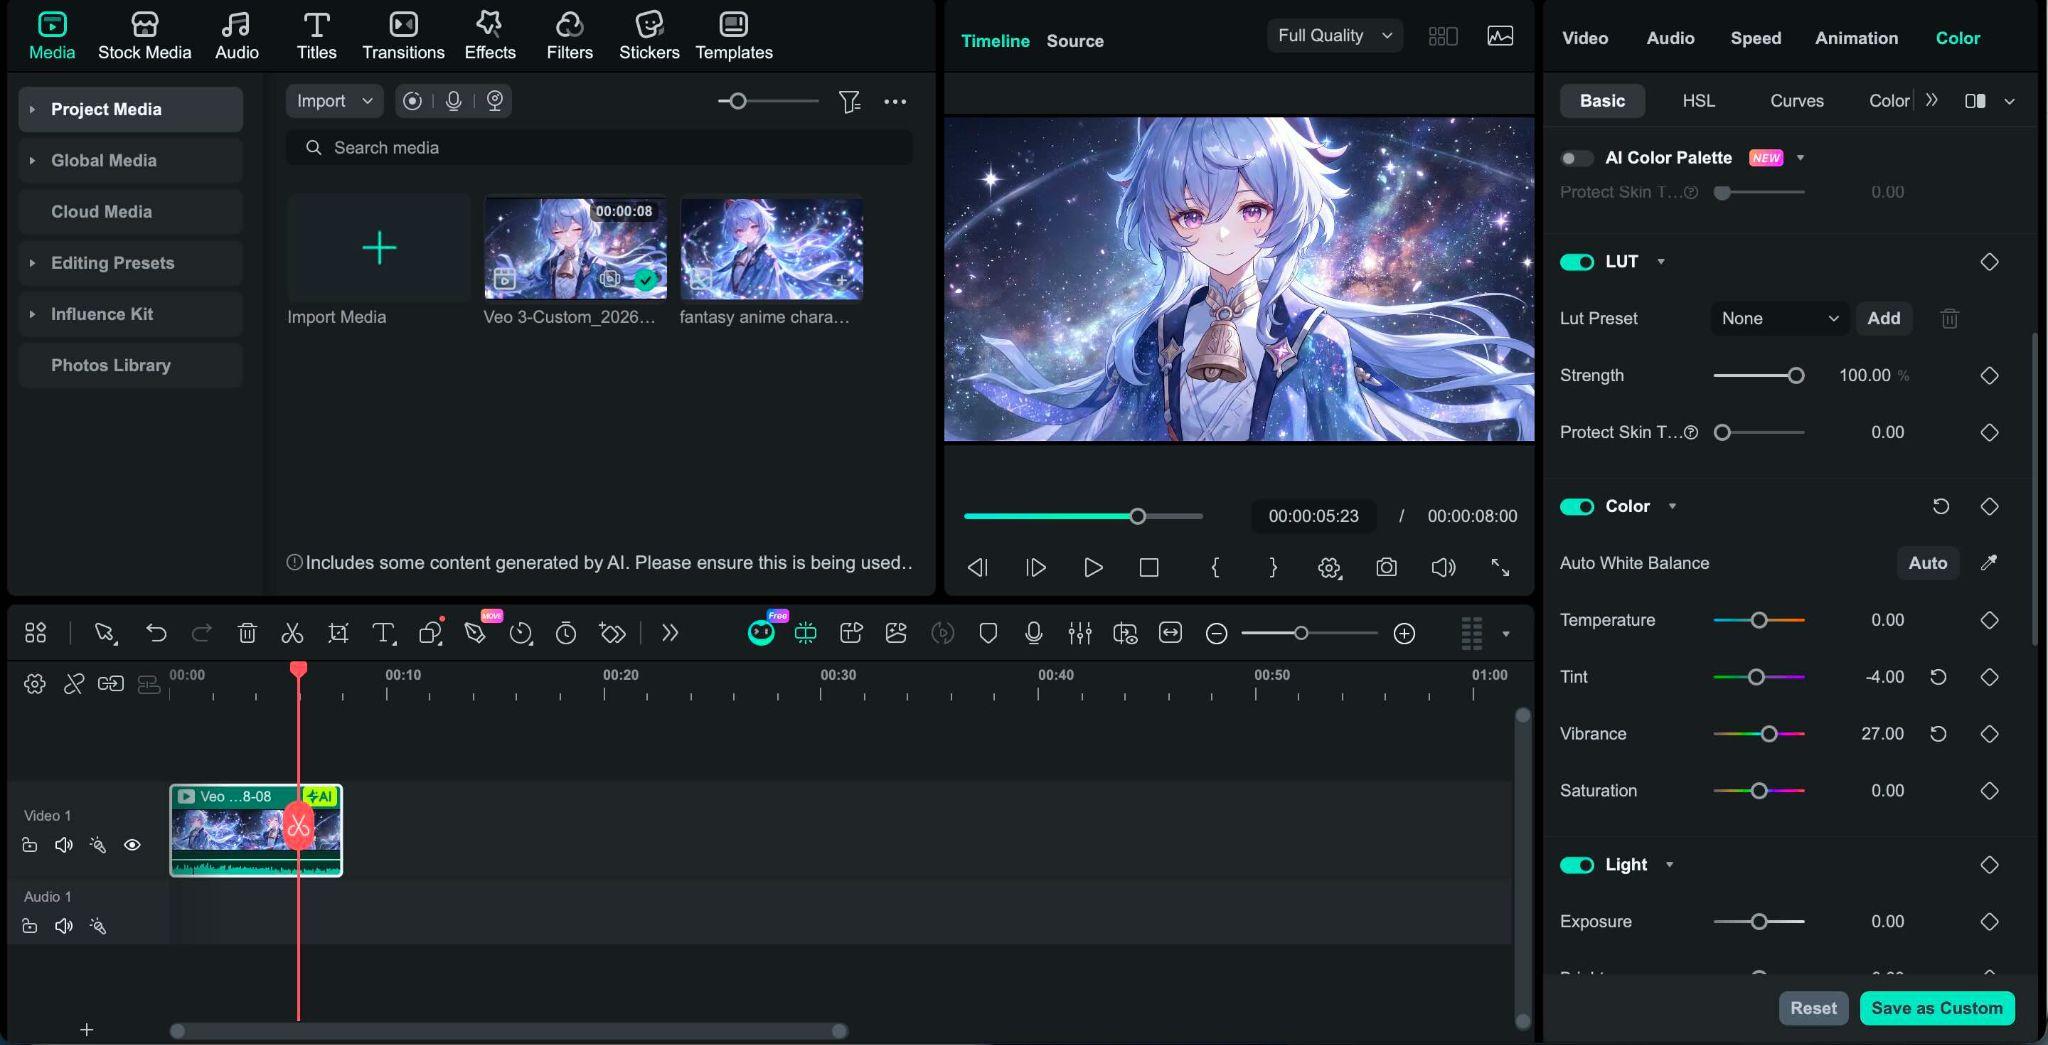This screenshot has height=1045, width=2048.
Task: Click the Import Media tile
Action: click(379, 247)
